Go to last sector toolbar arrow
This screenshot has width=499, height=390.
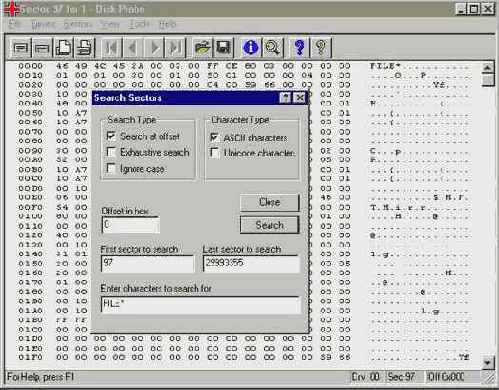click(x=175, y=48)
